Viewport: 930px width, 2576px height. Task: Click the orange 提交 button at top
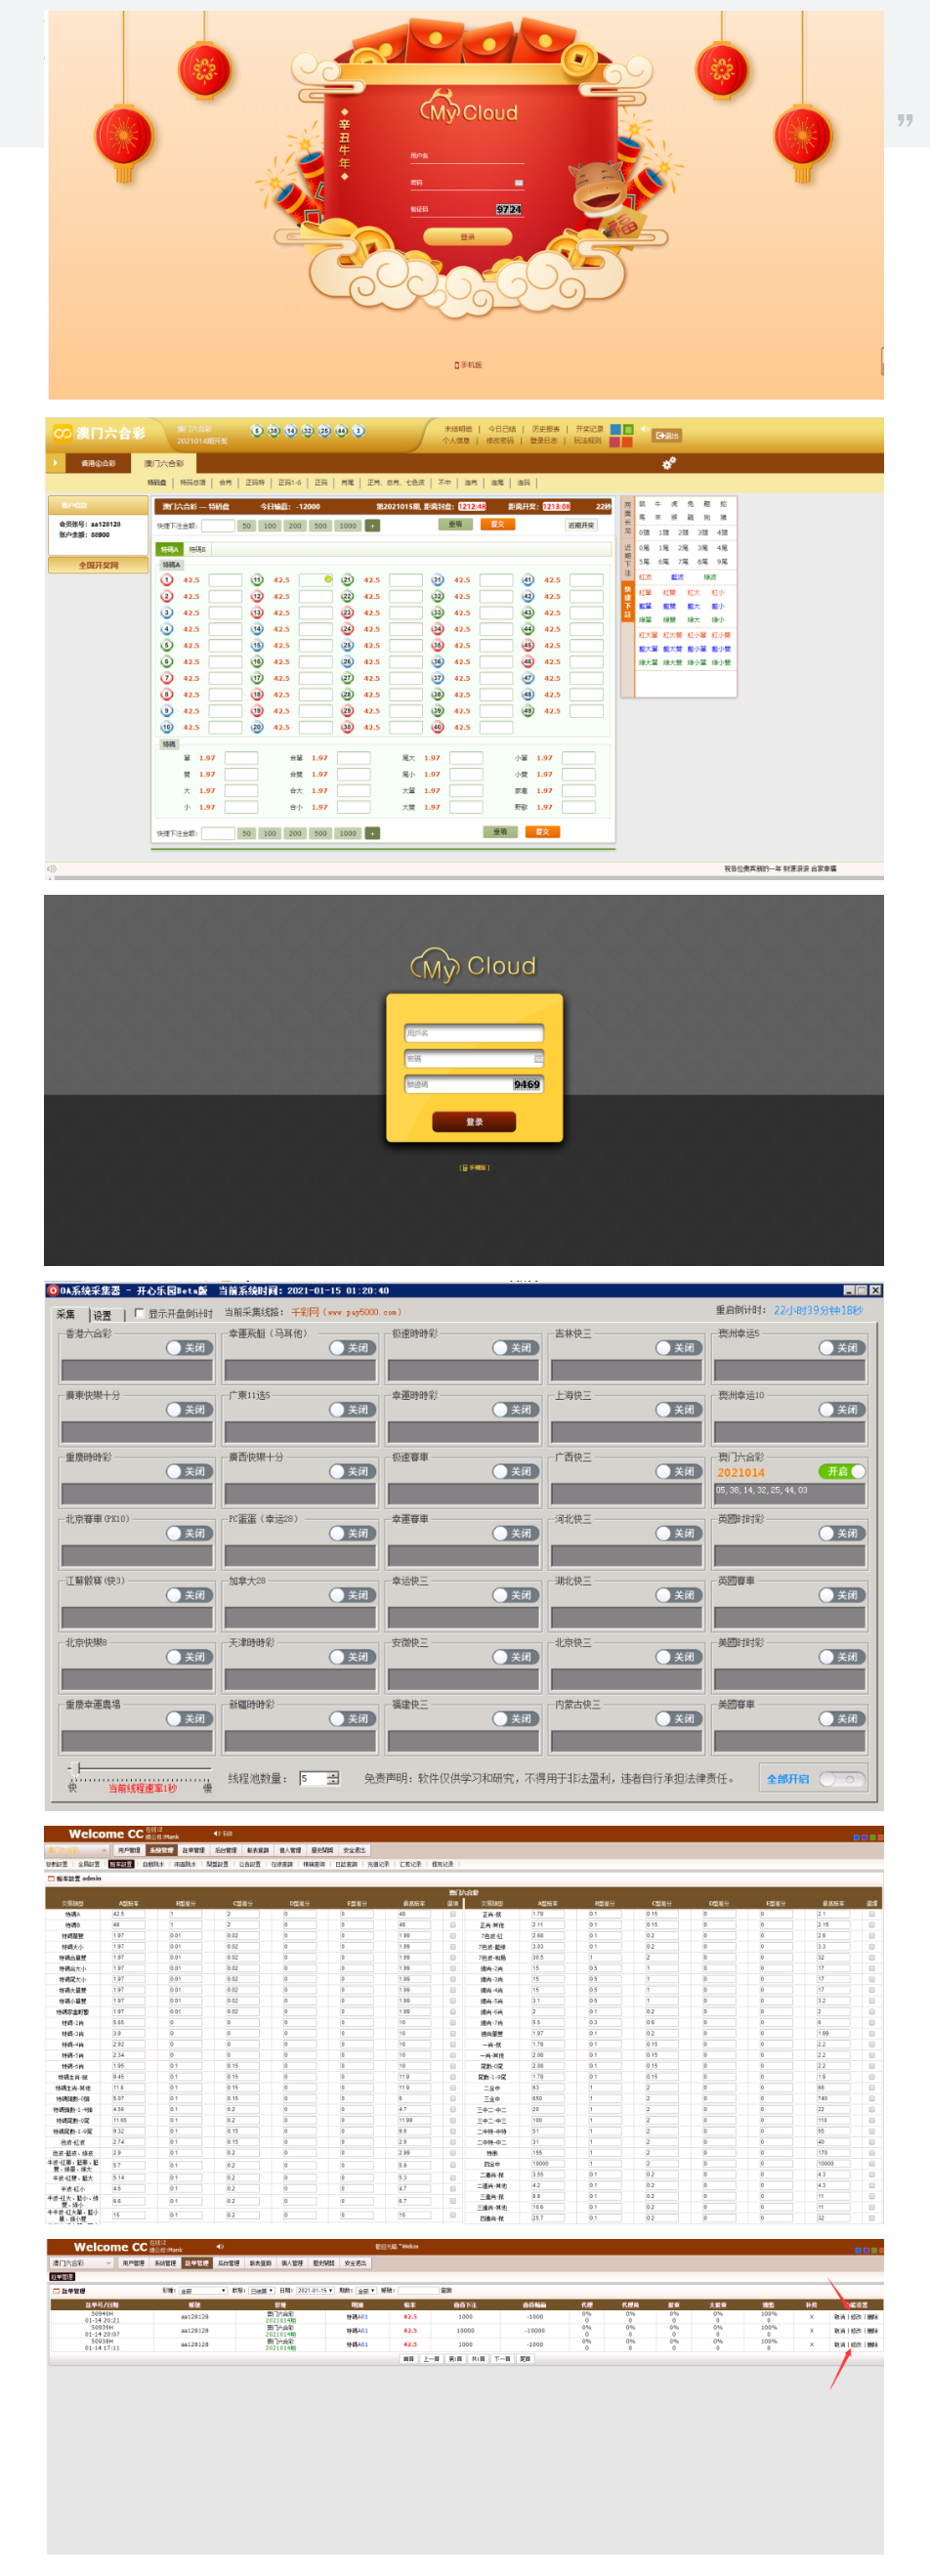[497, 524]
